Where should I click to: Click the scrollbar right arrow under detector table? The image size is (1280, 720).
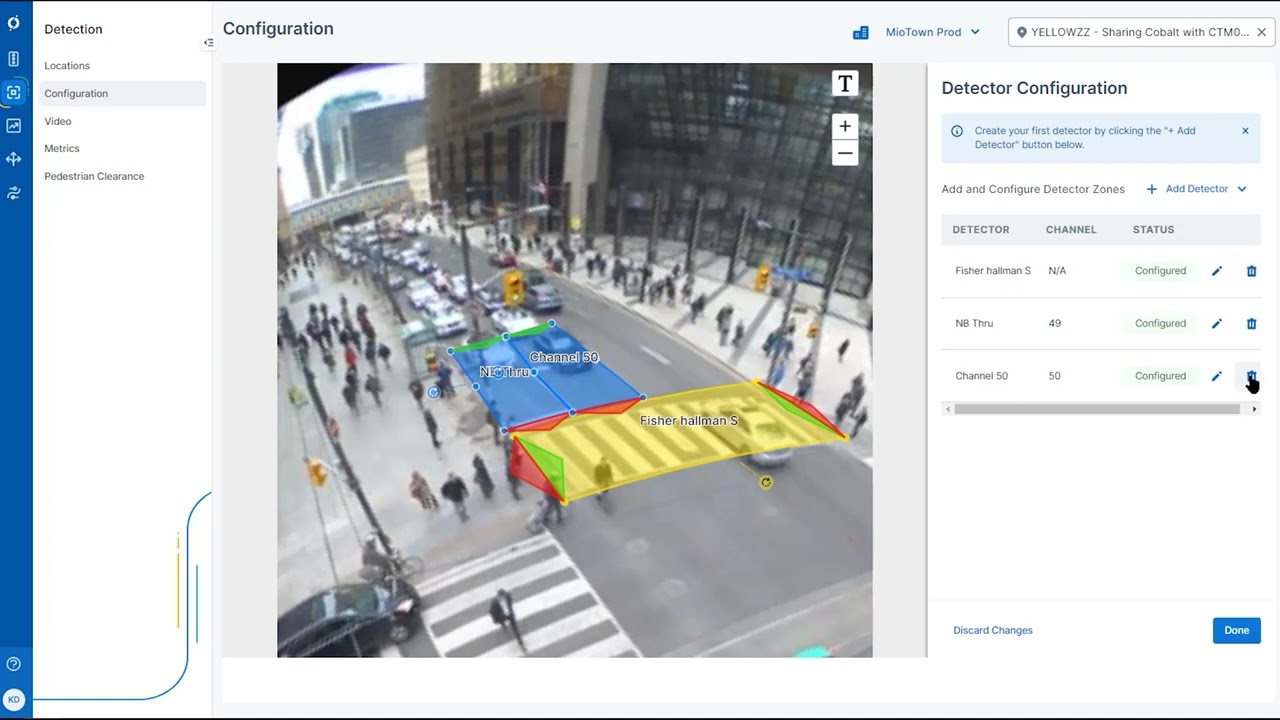click(x=1254, y=409)
